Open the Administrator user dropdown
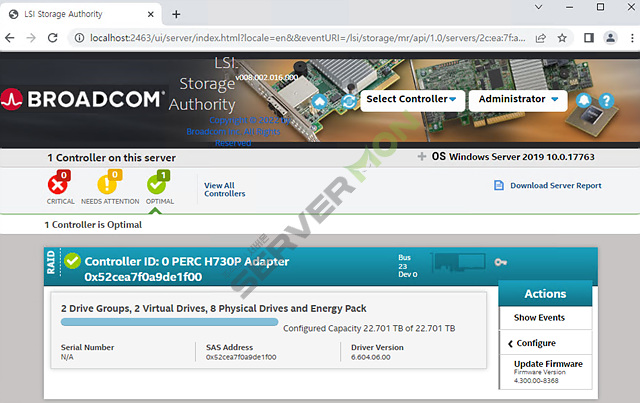The image size is (640, 403). 518,100
